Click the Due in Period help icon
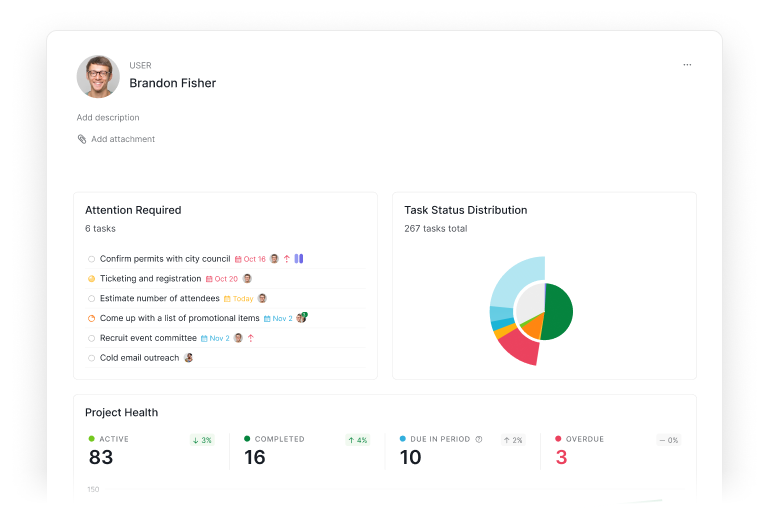The width and height of the screenshot is (768, 508). [479, 439]
